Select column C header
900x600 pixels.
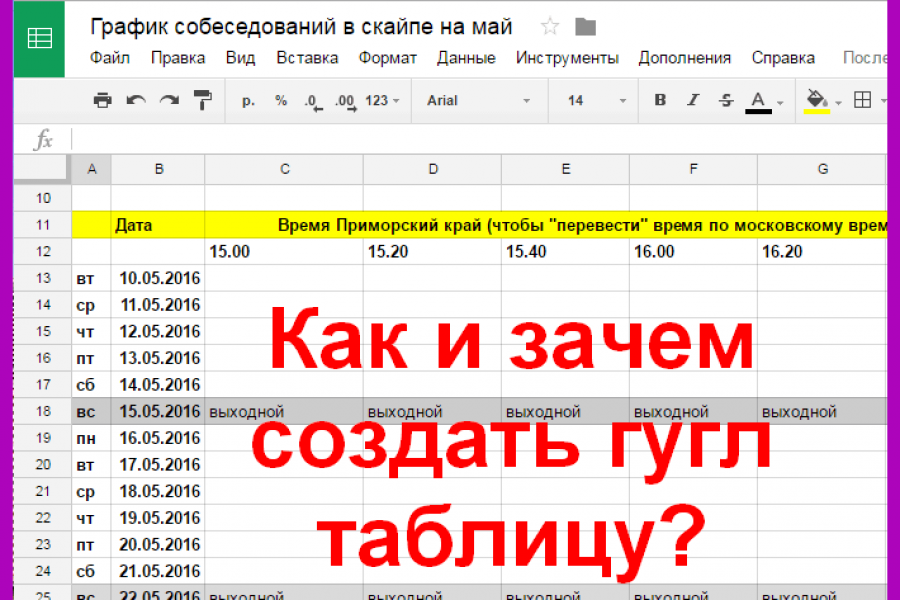pos(284,169)
